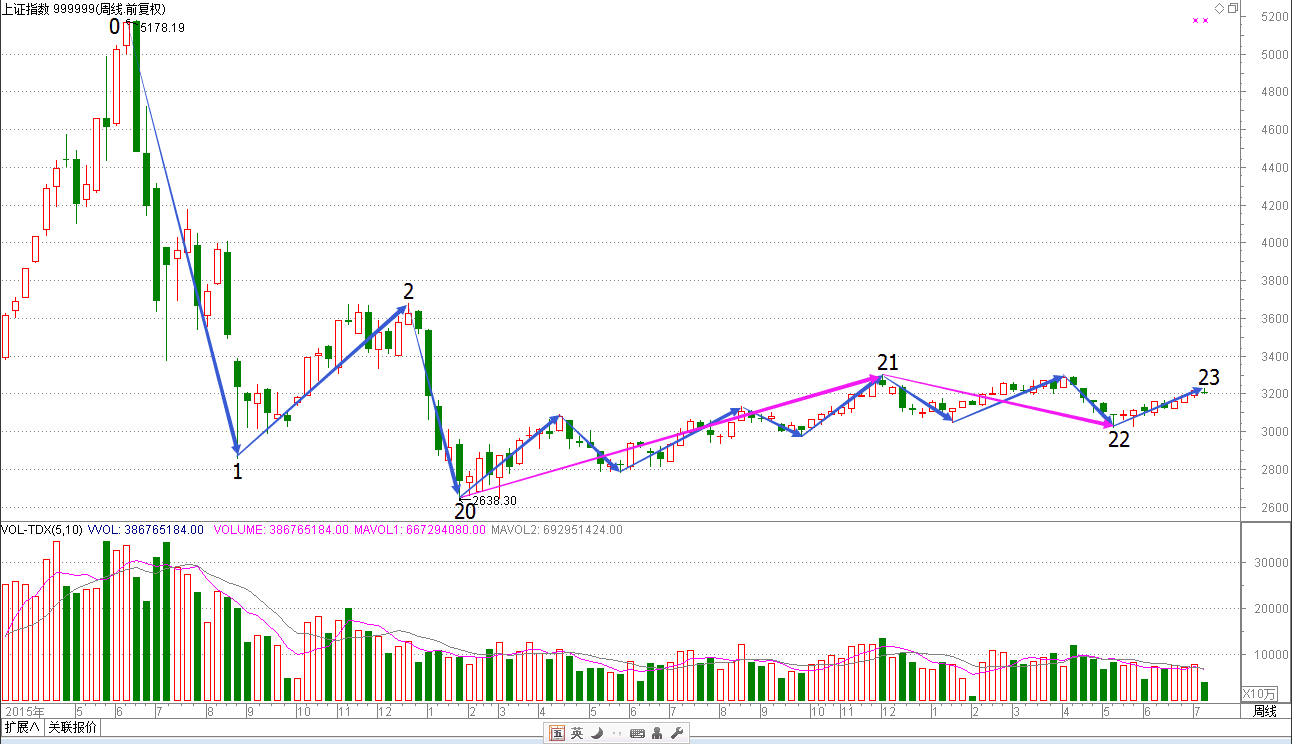Viewport: 1292px width, 744px height.
Task: Click the magenta VOLUME value label
Action: (281, 530)
